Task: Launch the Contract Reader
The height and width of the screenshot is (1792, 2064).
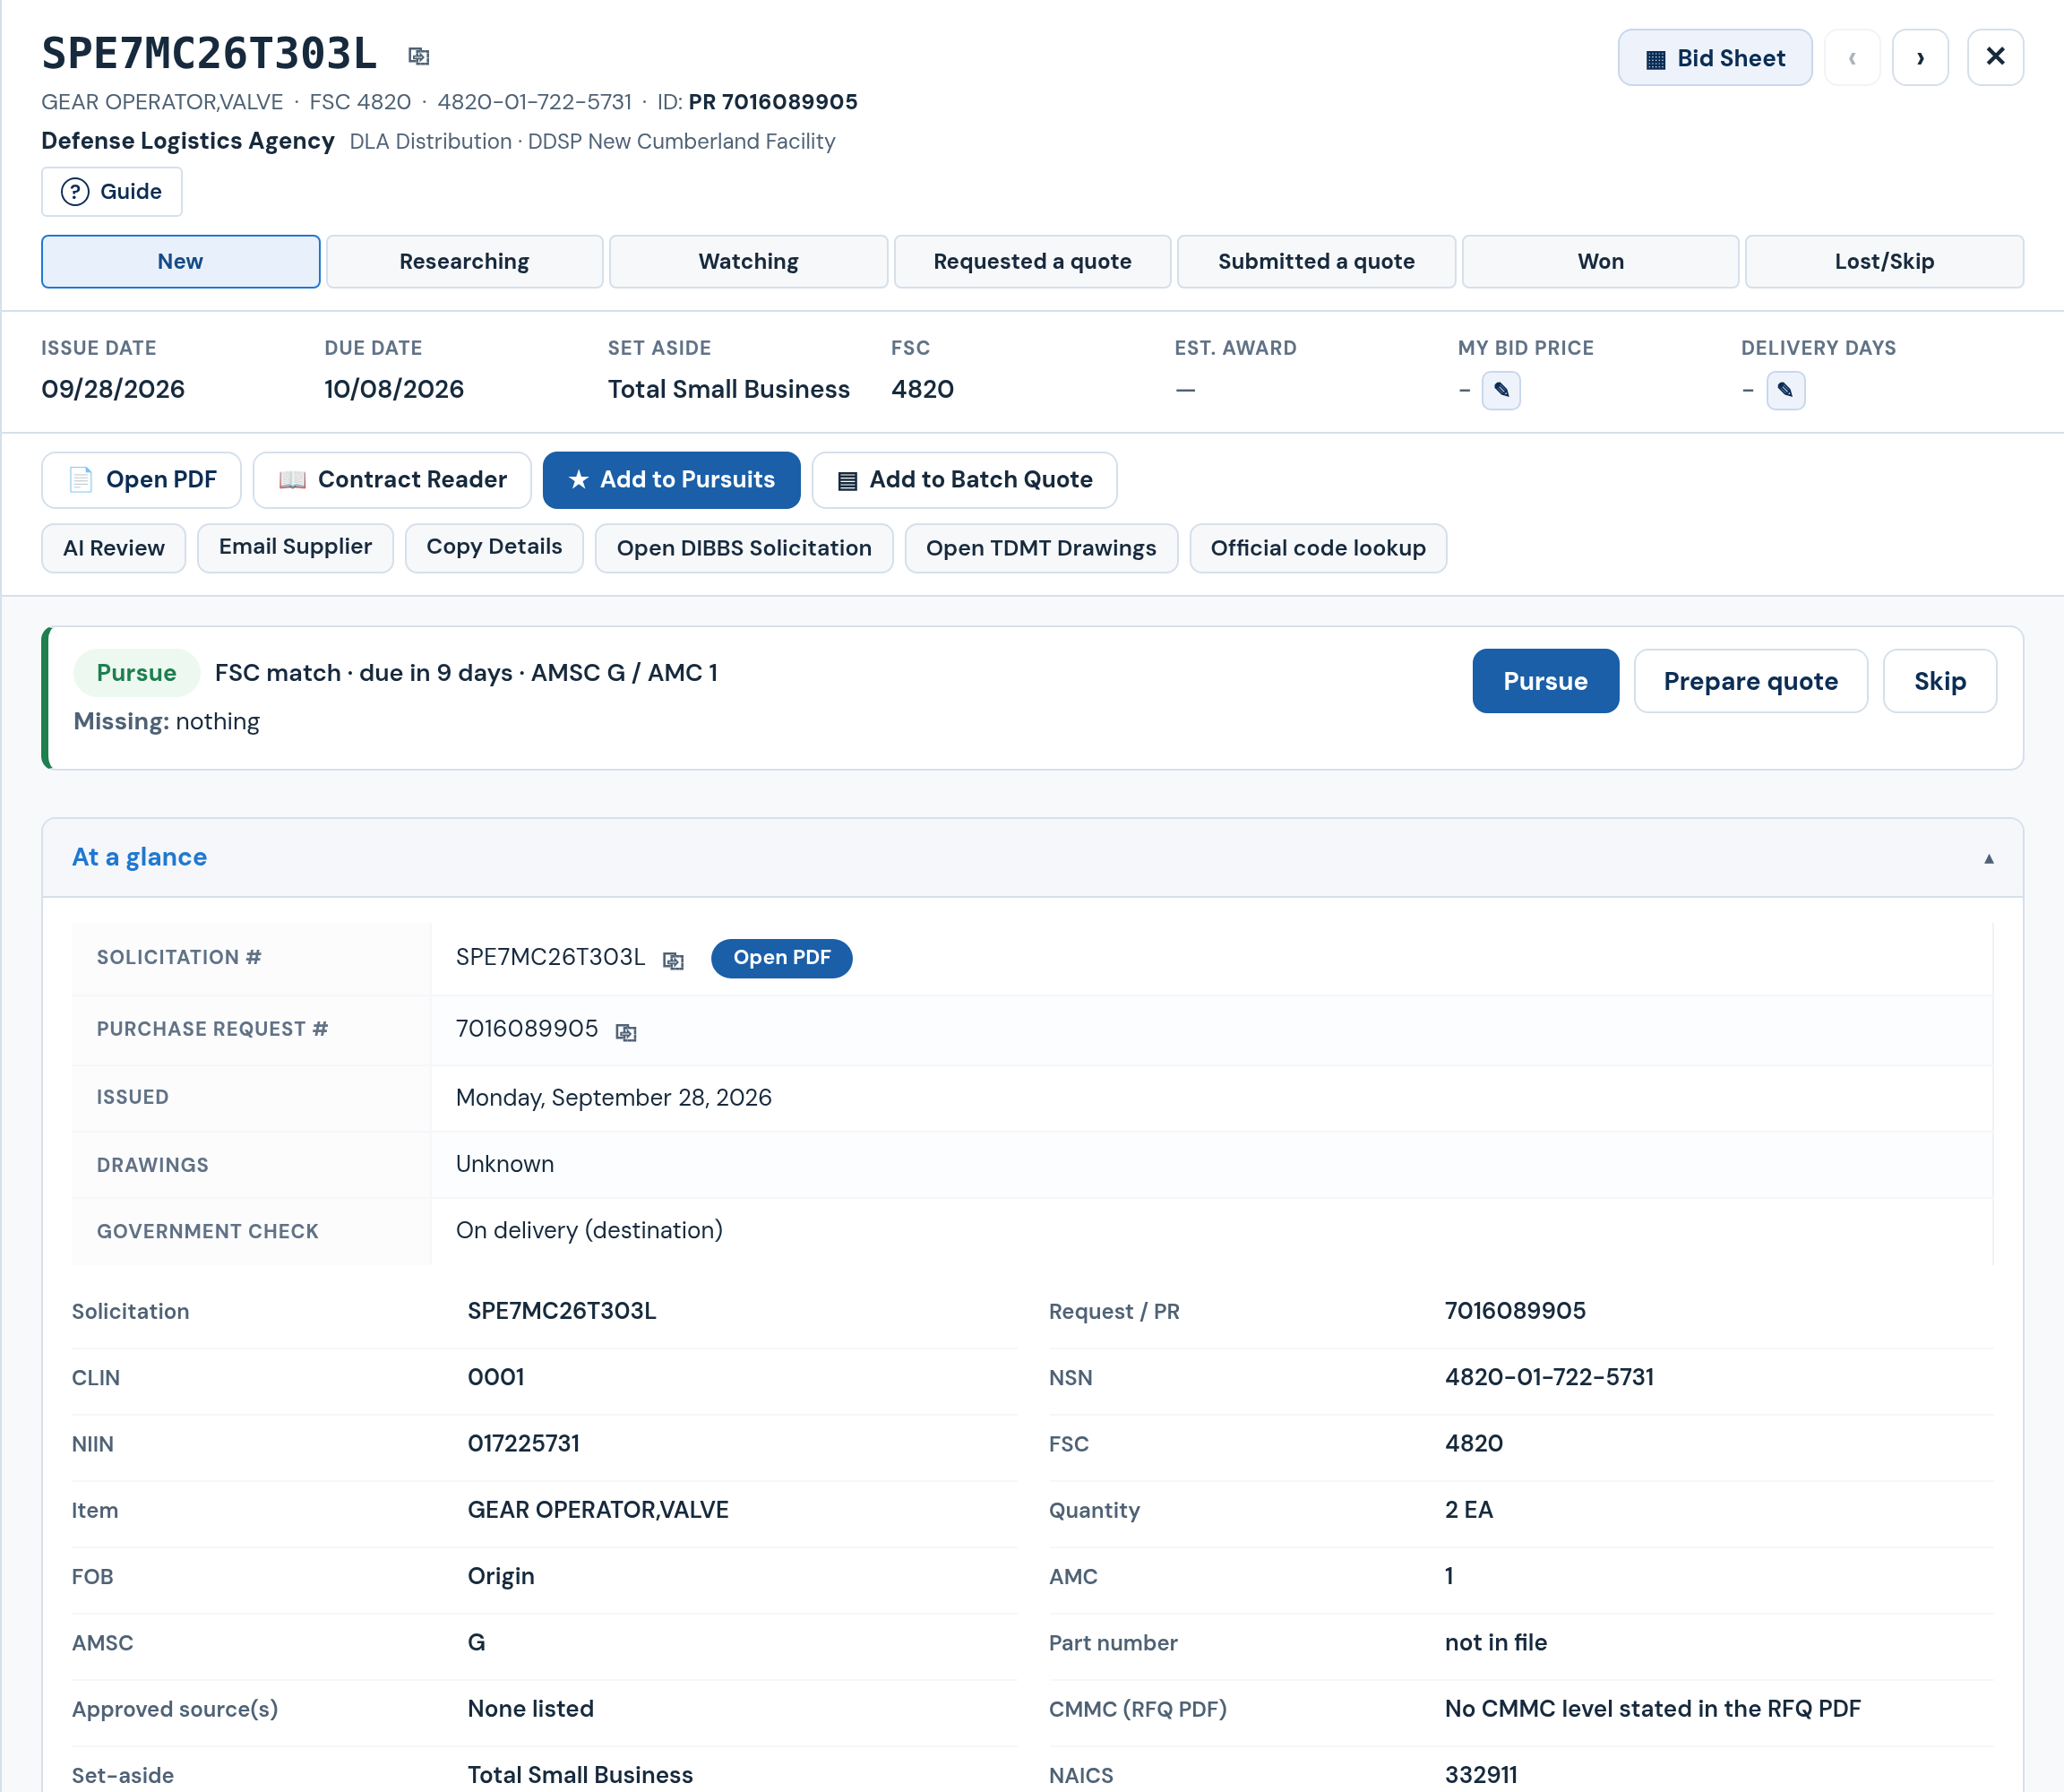Action: (392, 480)
